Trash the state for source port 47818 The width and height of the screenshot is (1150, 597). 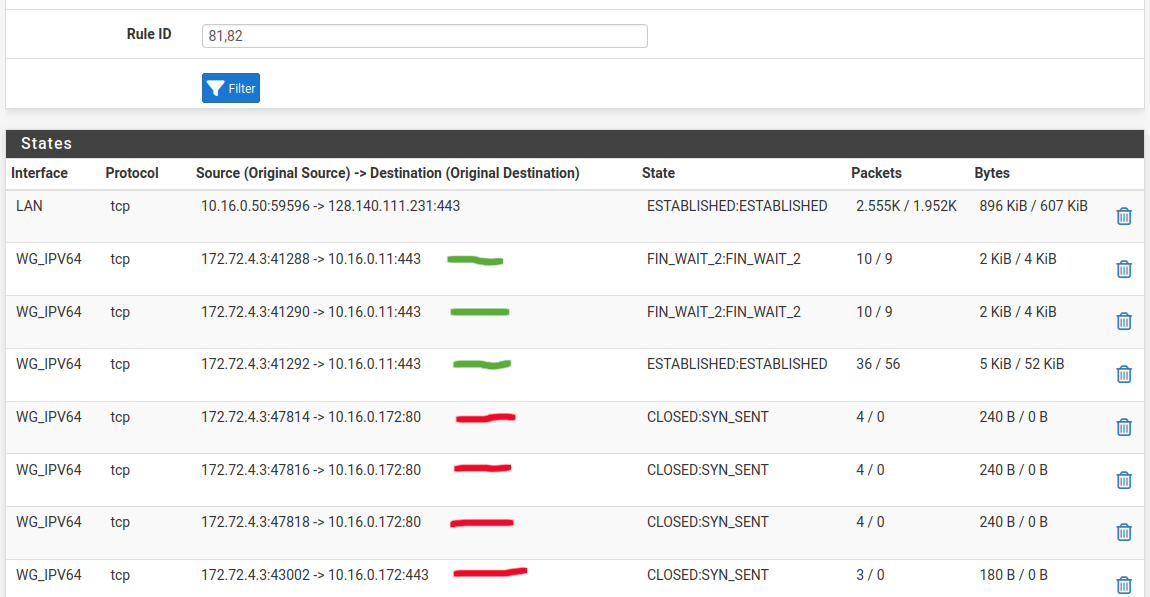[x=1123, y=532]
